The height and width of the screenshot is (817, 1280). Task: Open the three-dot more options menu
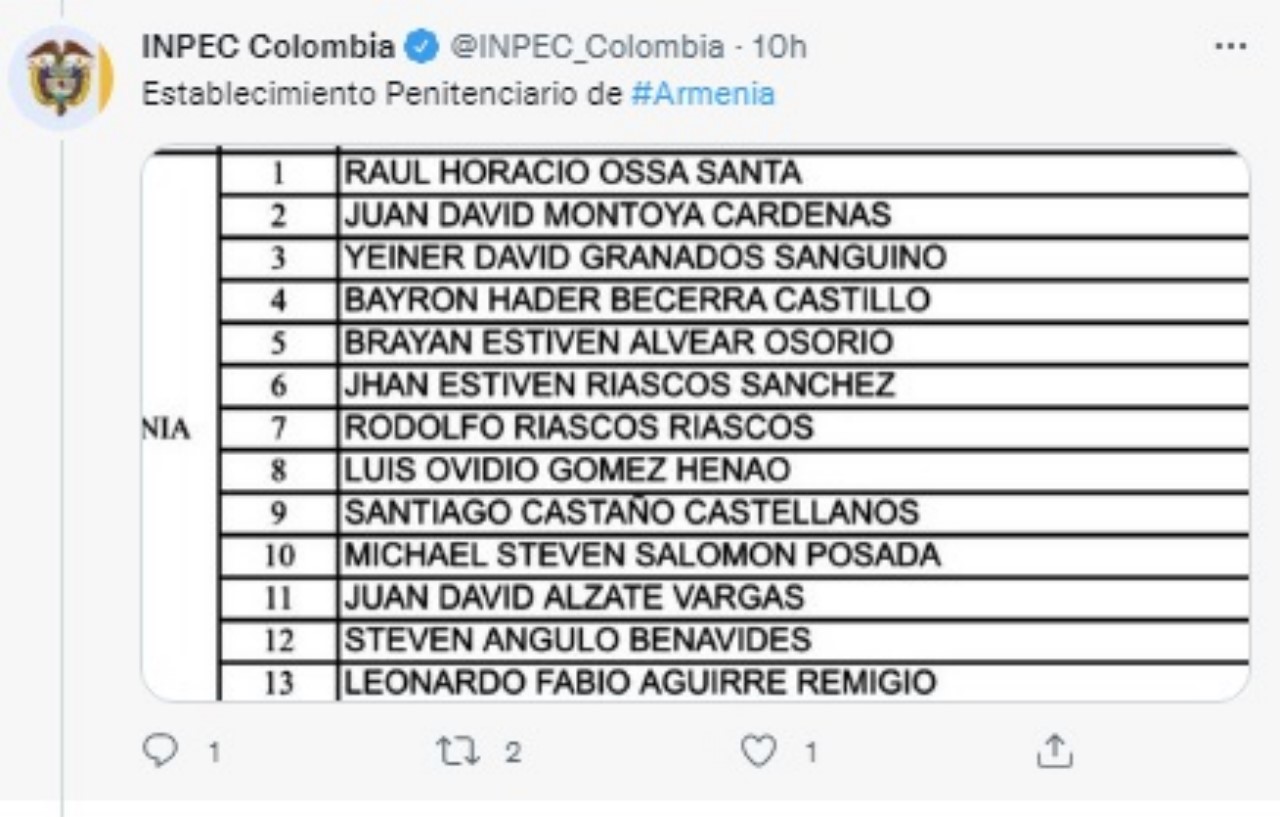click(1229, 47)
